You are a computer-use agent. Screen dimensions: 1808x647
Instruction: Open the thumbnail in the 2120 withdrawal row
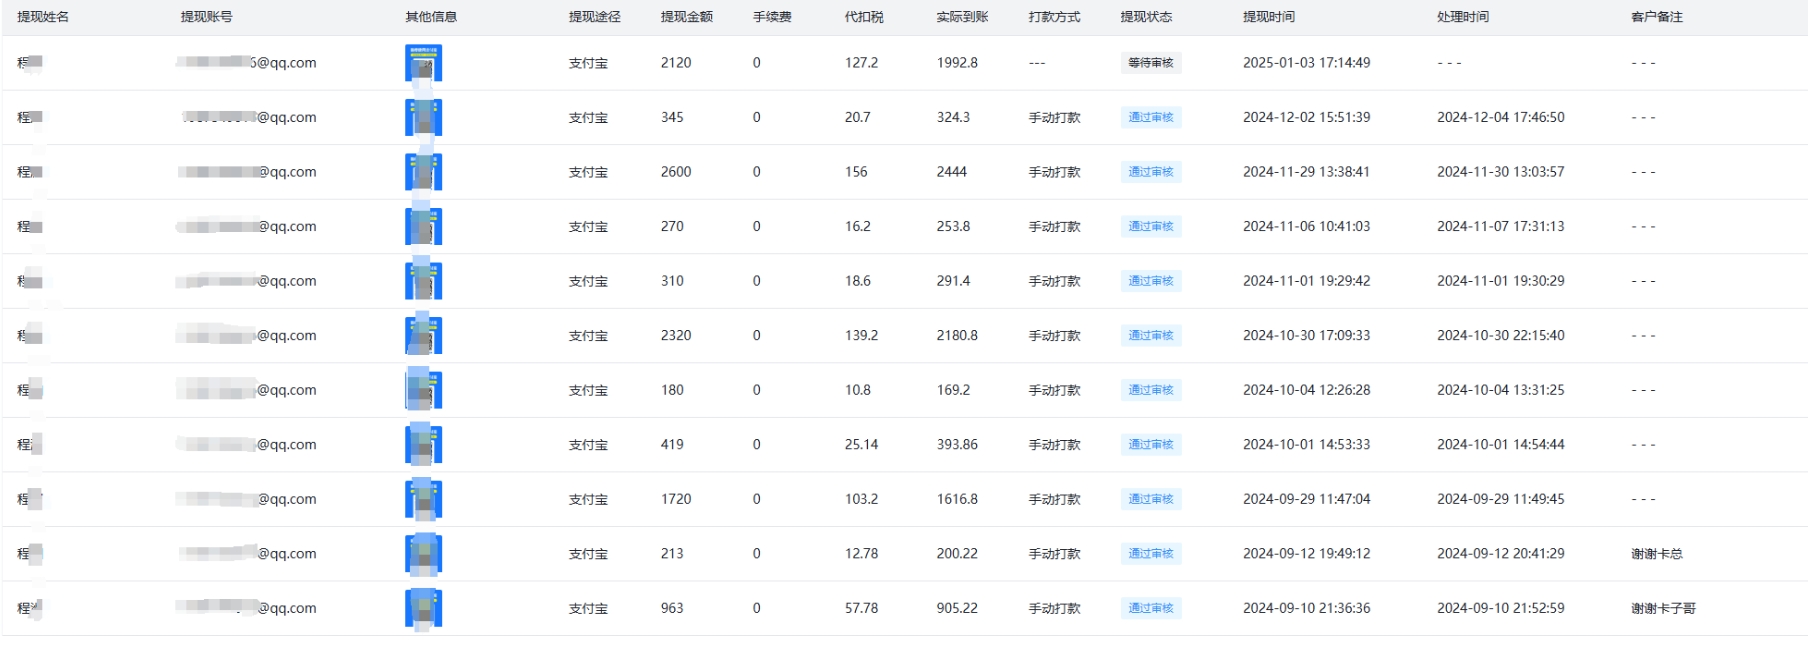coord(423,63)
